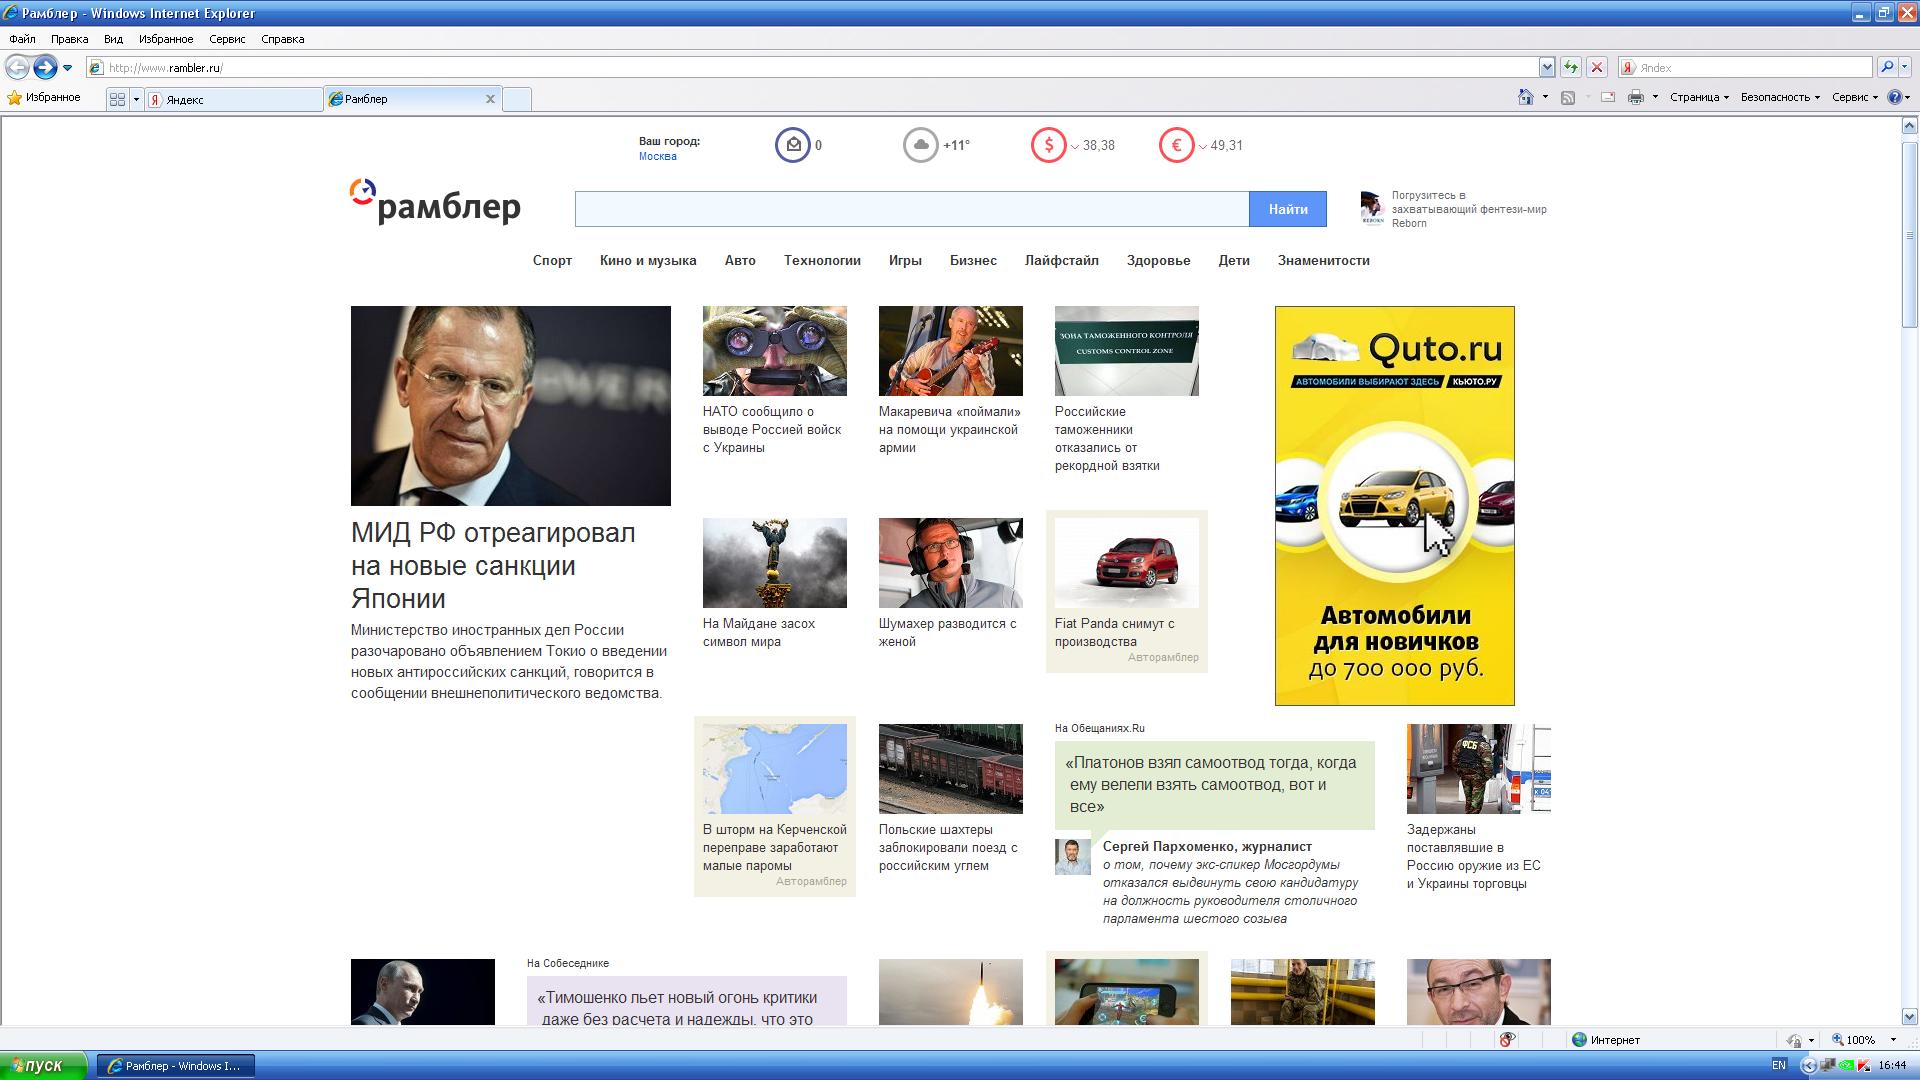
Task: Click the dollar exchange rate icon
Action: pyautogui.click(x=1048, y=145)
